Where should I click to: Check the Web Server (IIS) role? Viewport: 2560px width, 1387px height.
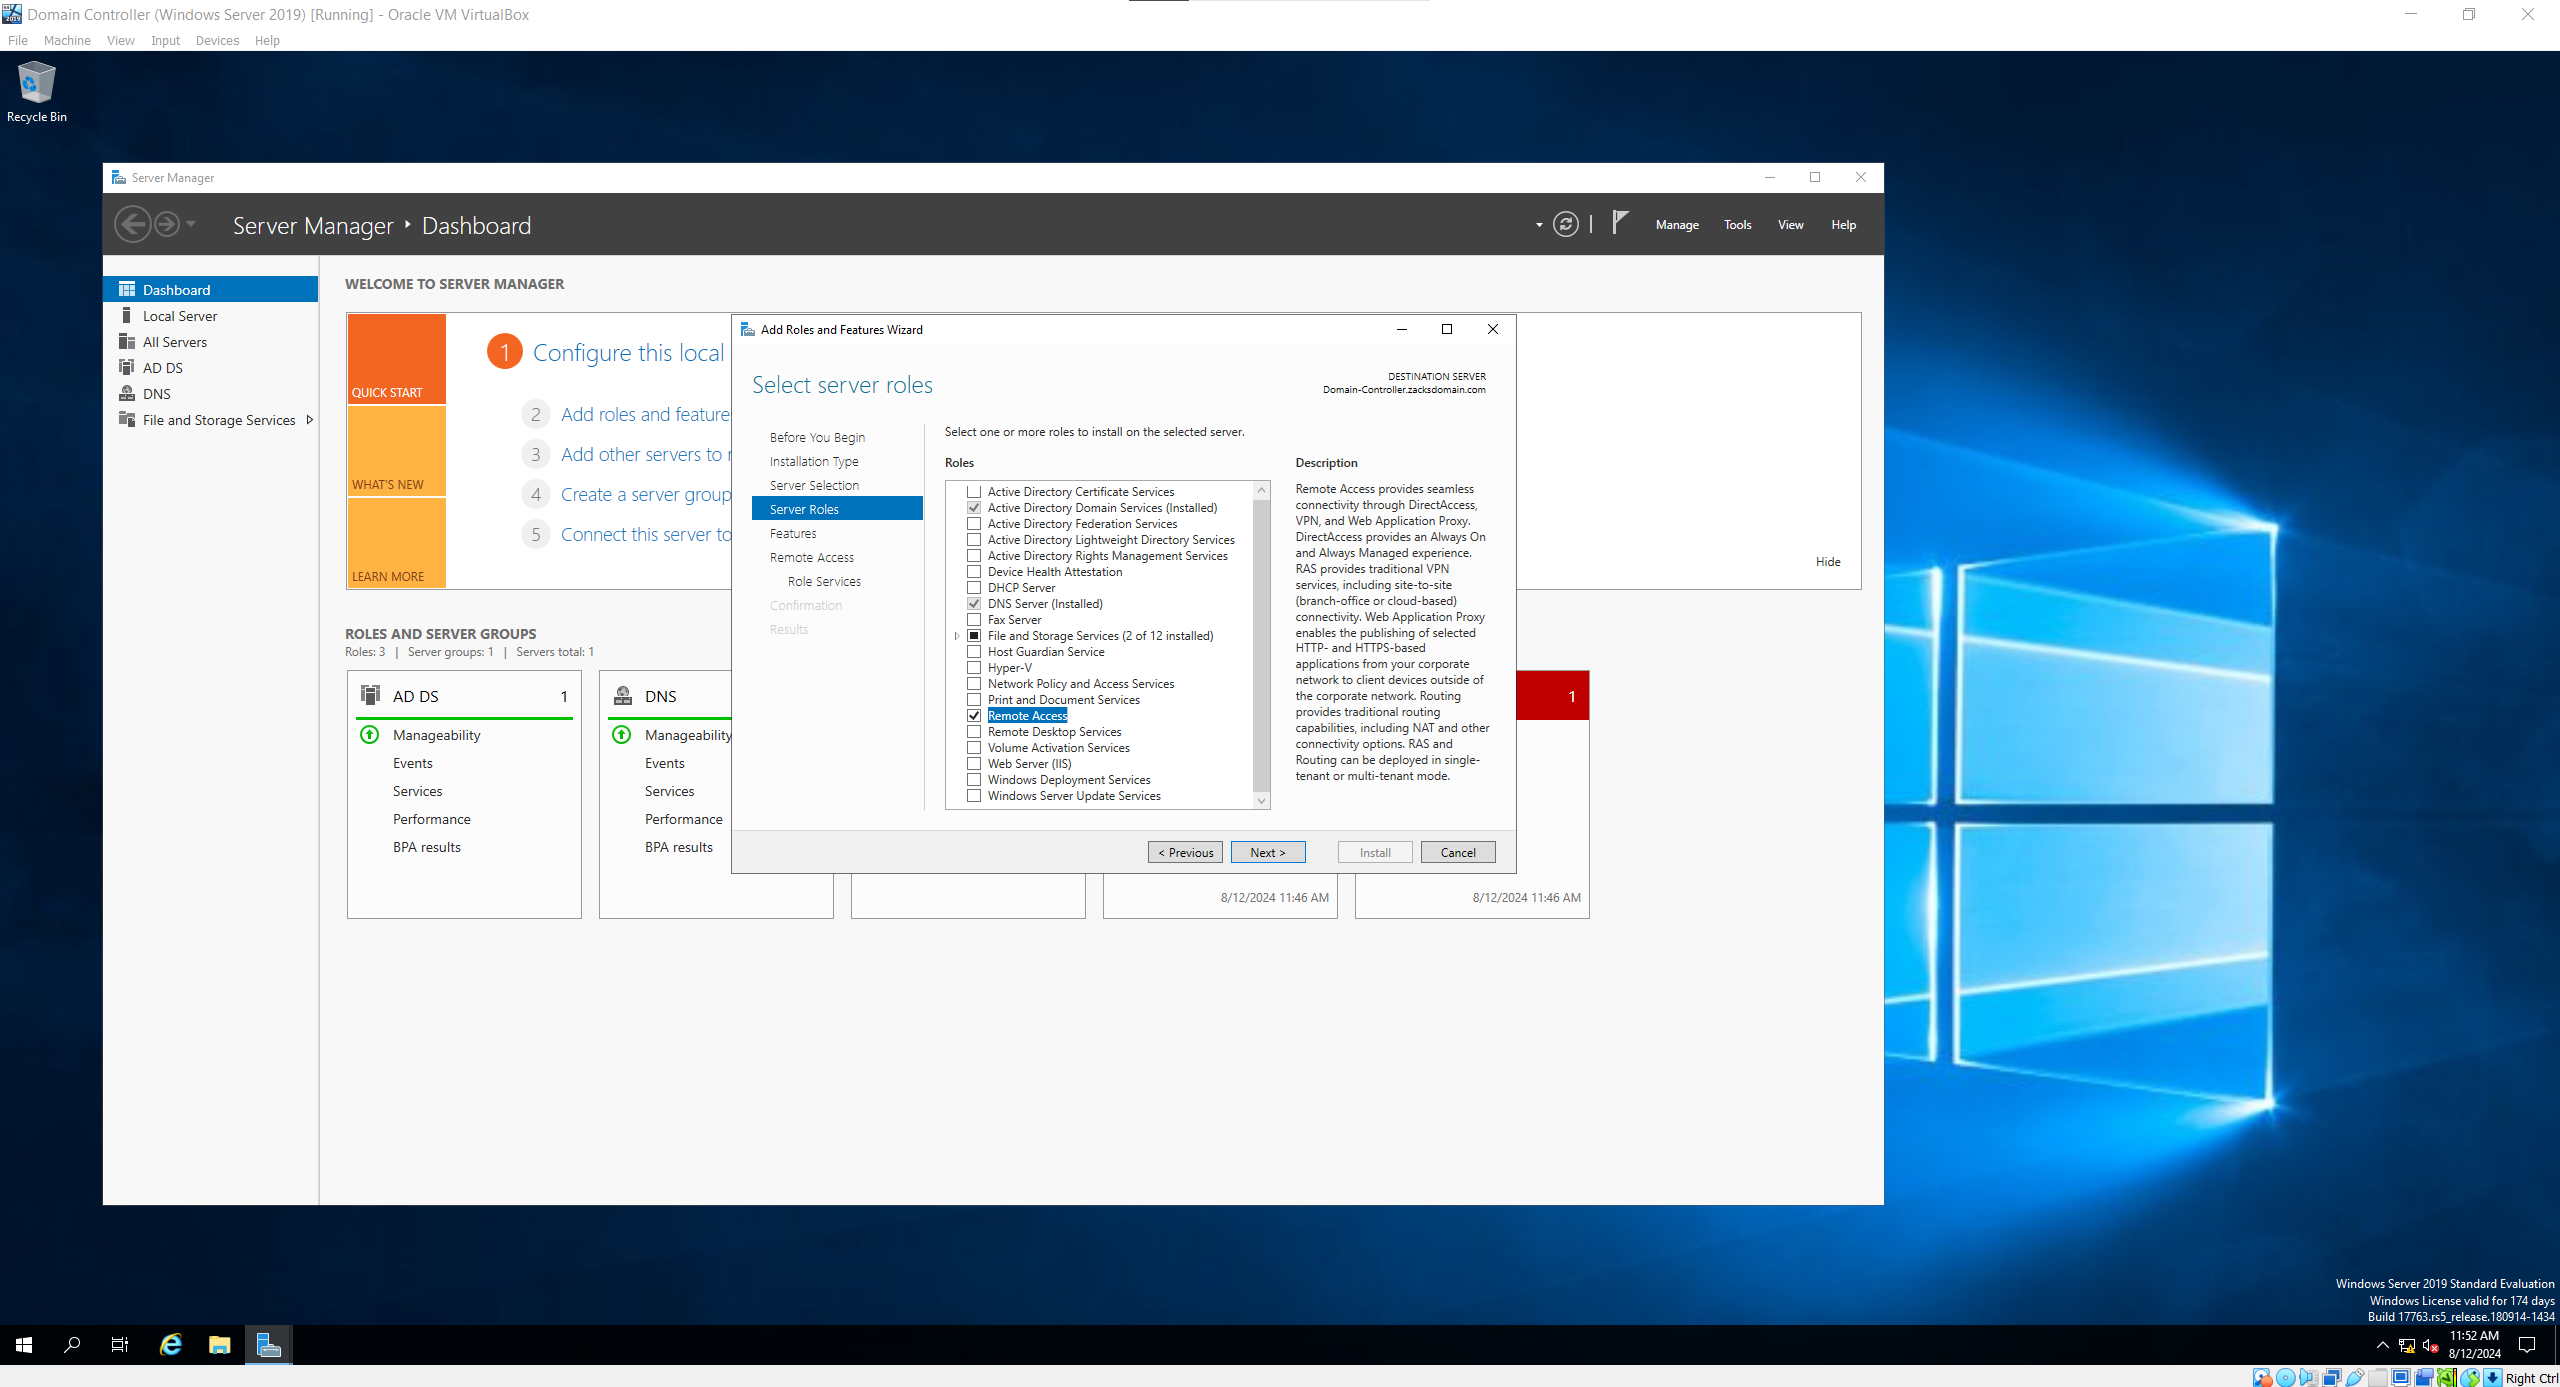coord(974,763)
